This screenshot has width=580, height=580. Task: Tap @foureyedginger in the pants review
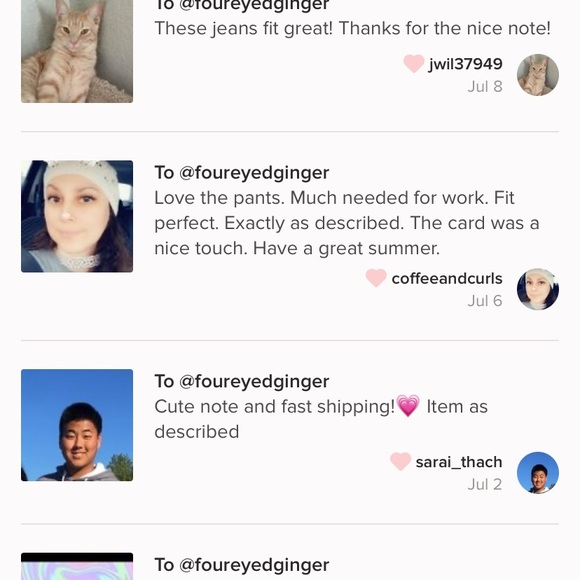(x=254, y=173)
